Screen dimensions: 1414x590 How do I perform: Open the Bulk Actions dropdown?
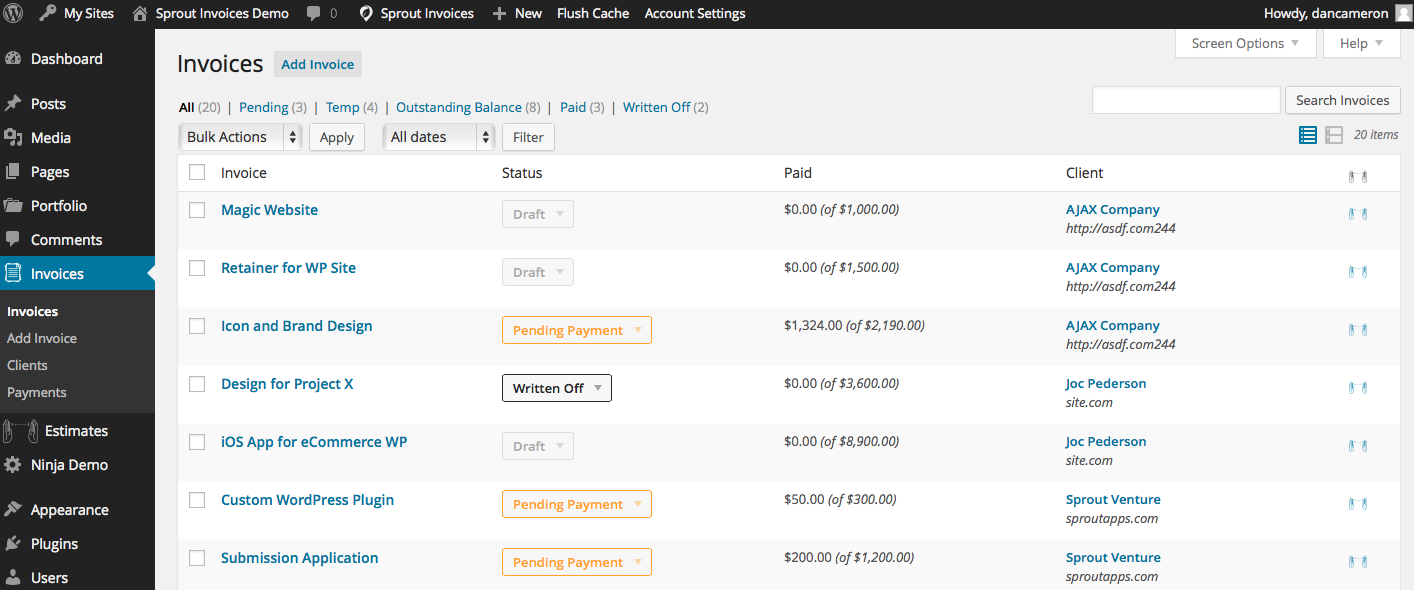[x=240, y=137]
